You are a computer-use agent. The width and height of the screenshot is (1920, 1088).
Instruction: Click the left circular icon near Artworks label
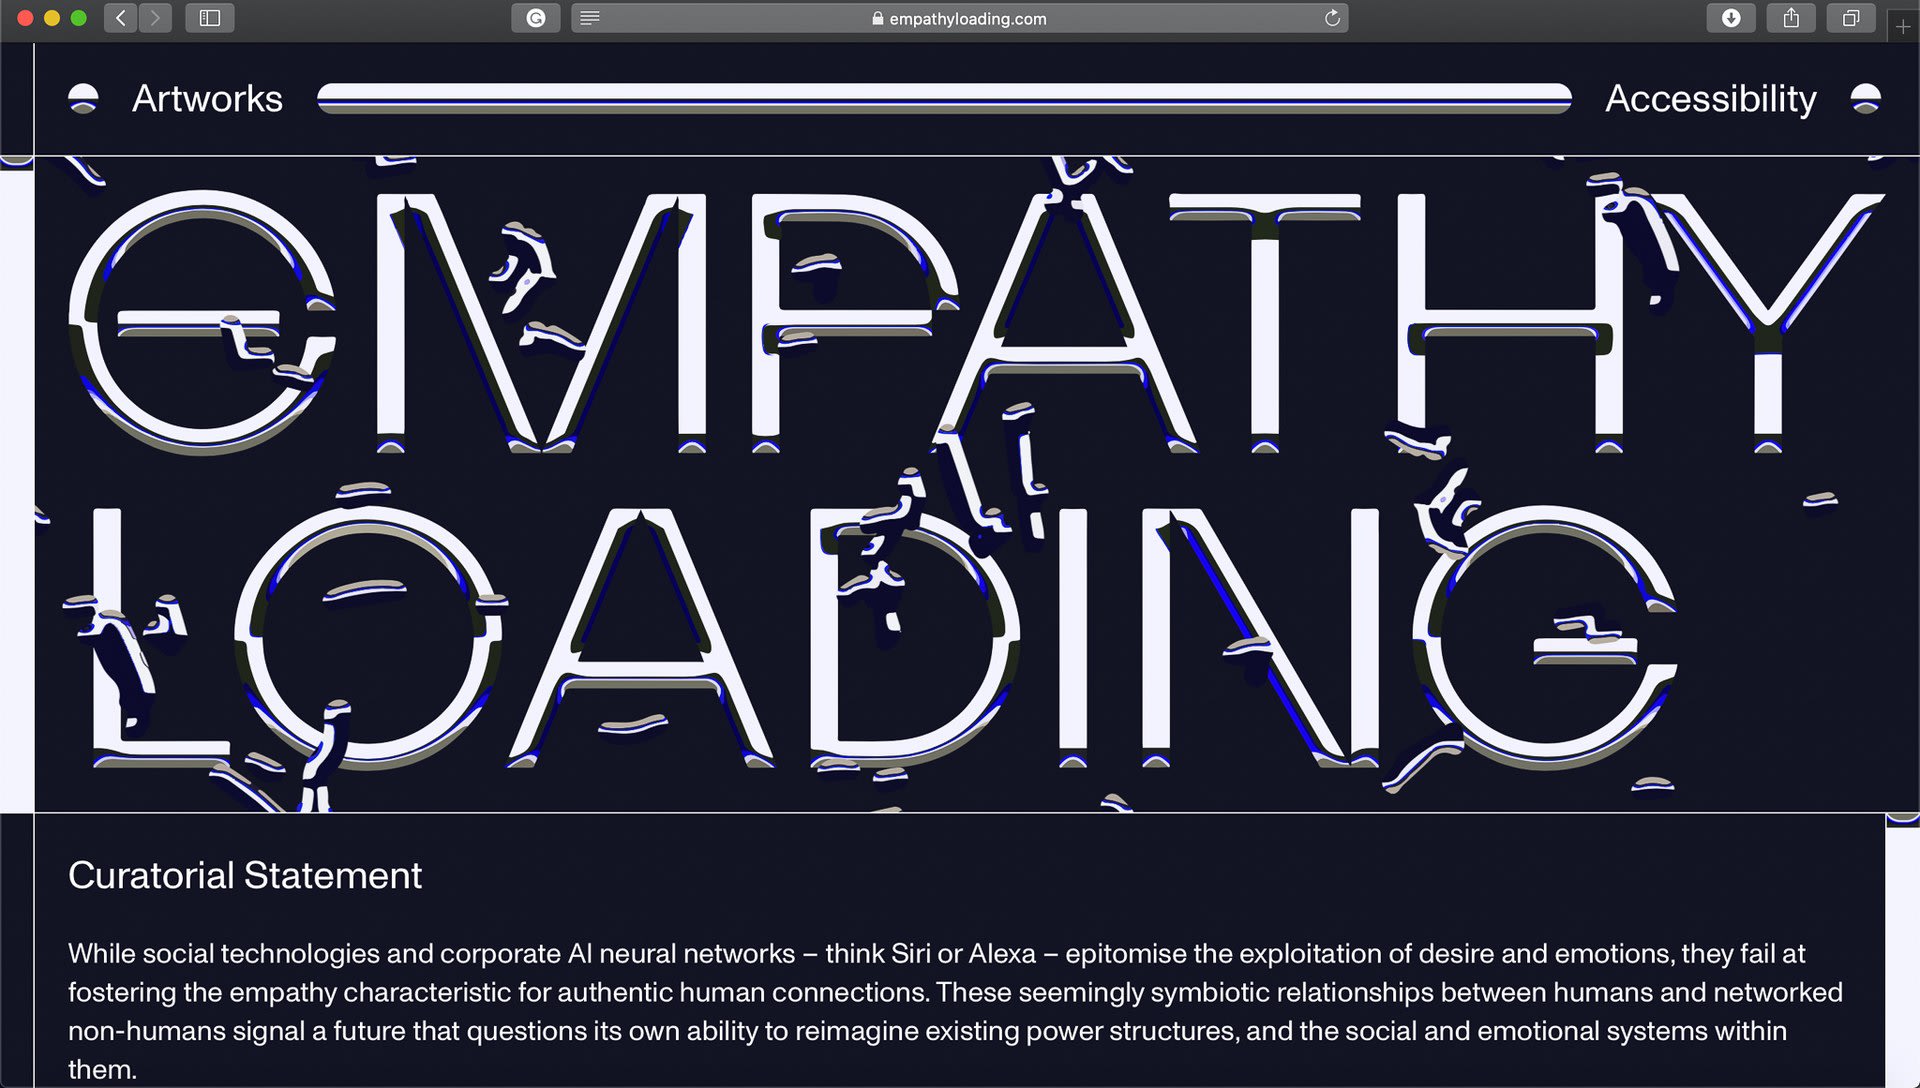[x=83, y=98]
